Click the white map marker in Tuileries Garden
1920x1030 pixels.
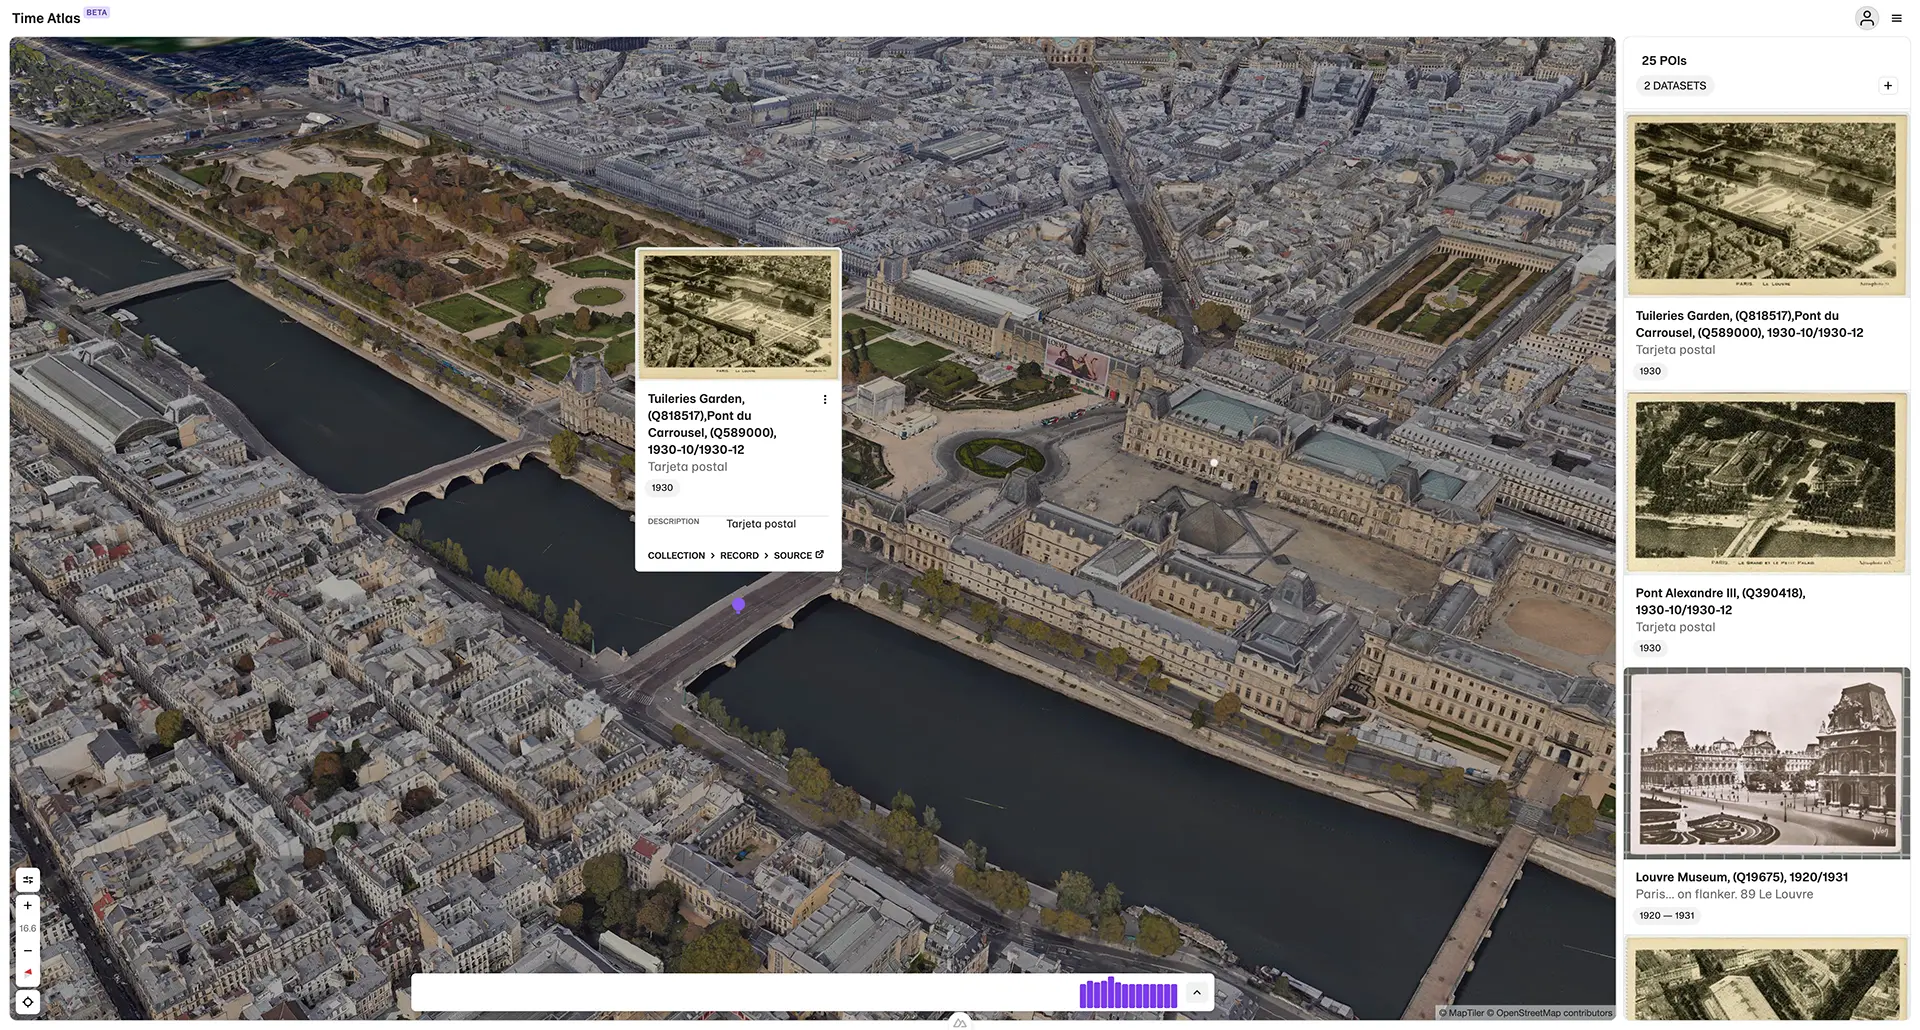click(x=415, y=201)
